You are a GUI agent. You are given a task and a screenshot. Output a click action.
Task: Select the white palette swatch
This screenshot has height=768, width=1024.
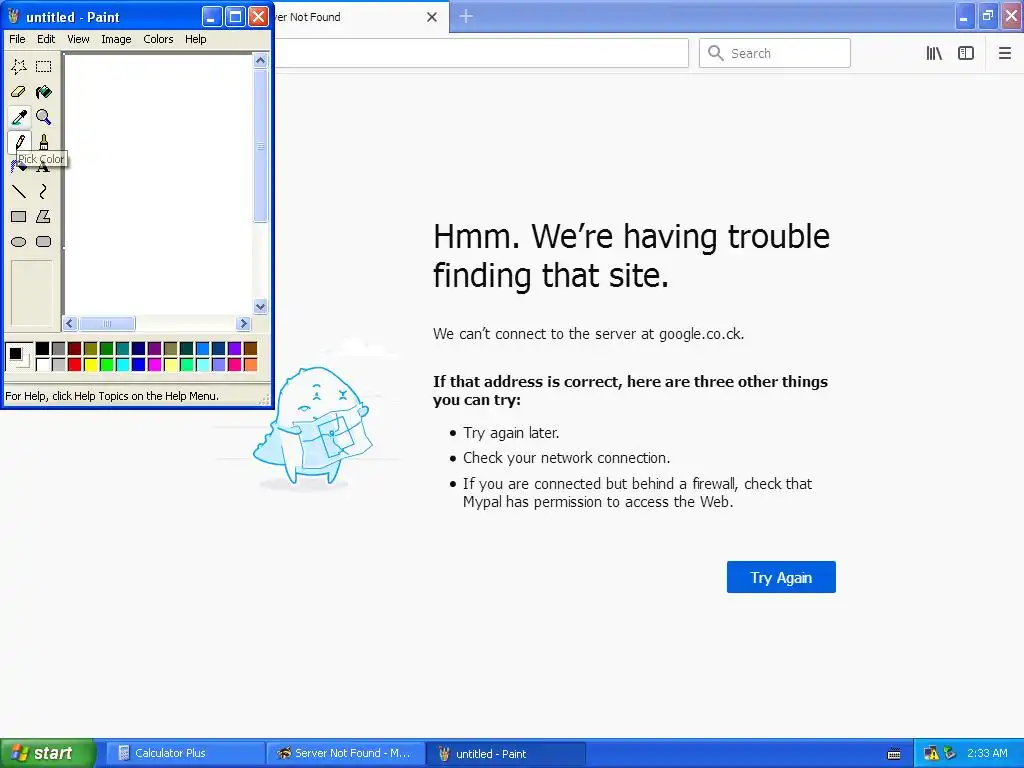[x=42, y=364]
